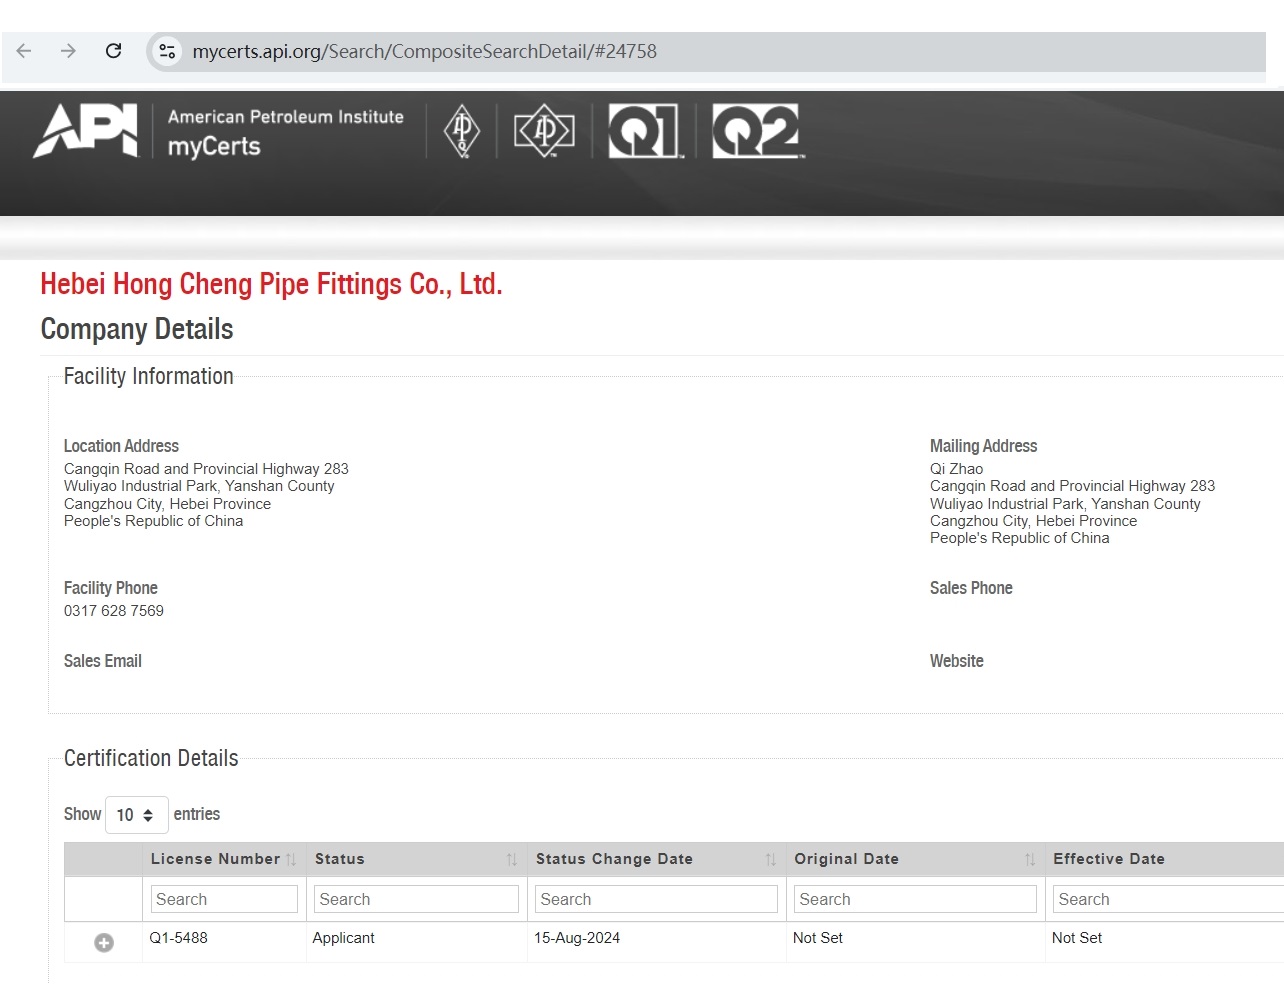Click the Facility Phone label
The height and width of the screenshot is (984, 1284).
pos(111,588)
